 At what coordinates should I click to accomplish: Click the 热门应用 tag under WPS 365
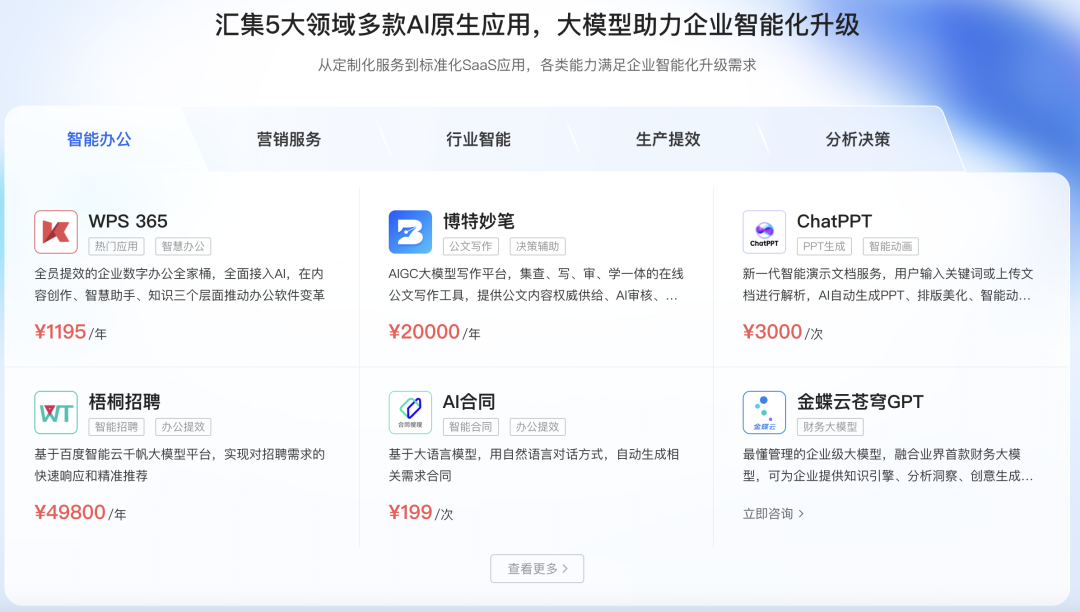coord(117,246)
